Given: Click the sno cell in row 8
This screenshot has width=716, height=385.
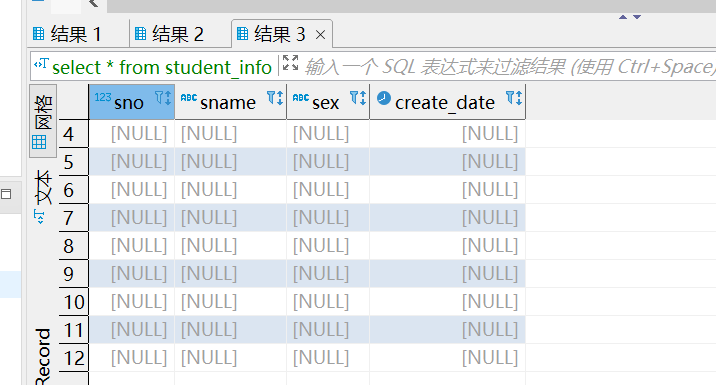Looking at the screenshot, I should [132, 246].
